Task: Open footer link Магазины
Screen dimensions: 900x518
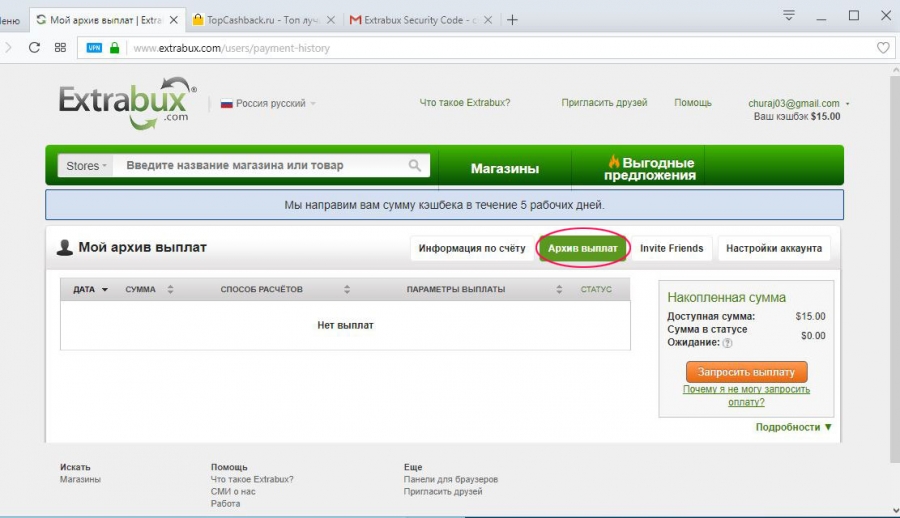Action: [x=80, y=480]
